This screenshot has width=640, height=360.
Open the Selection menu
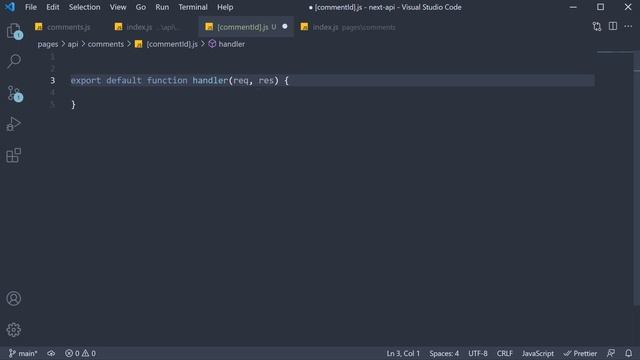pos(84,7)
